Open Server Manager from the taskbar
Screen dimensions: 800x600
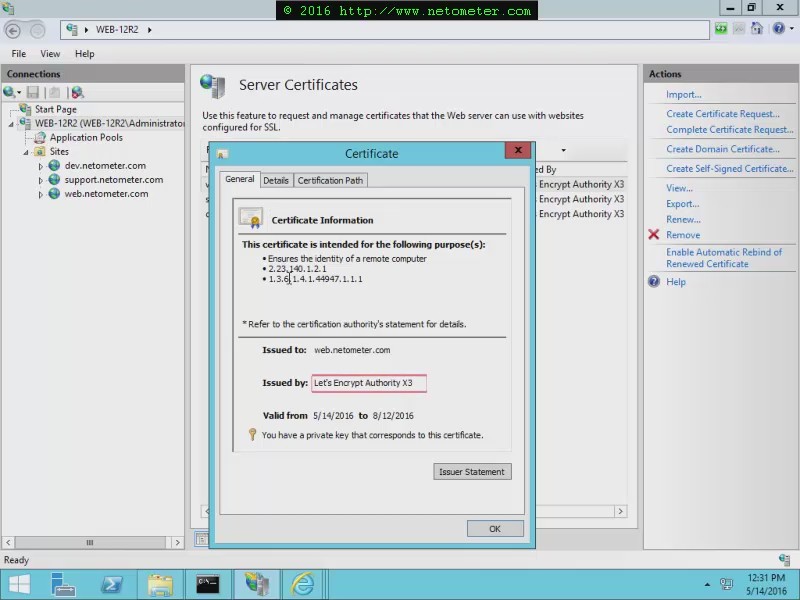coord(63,584)
